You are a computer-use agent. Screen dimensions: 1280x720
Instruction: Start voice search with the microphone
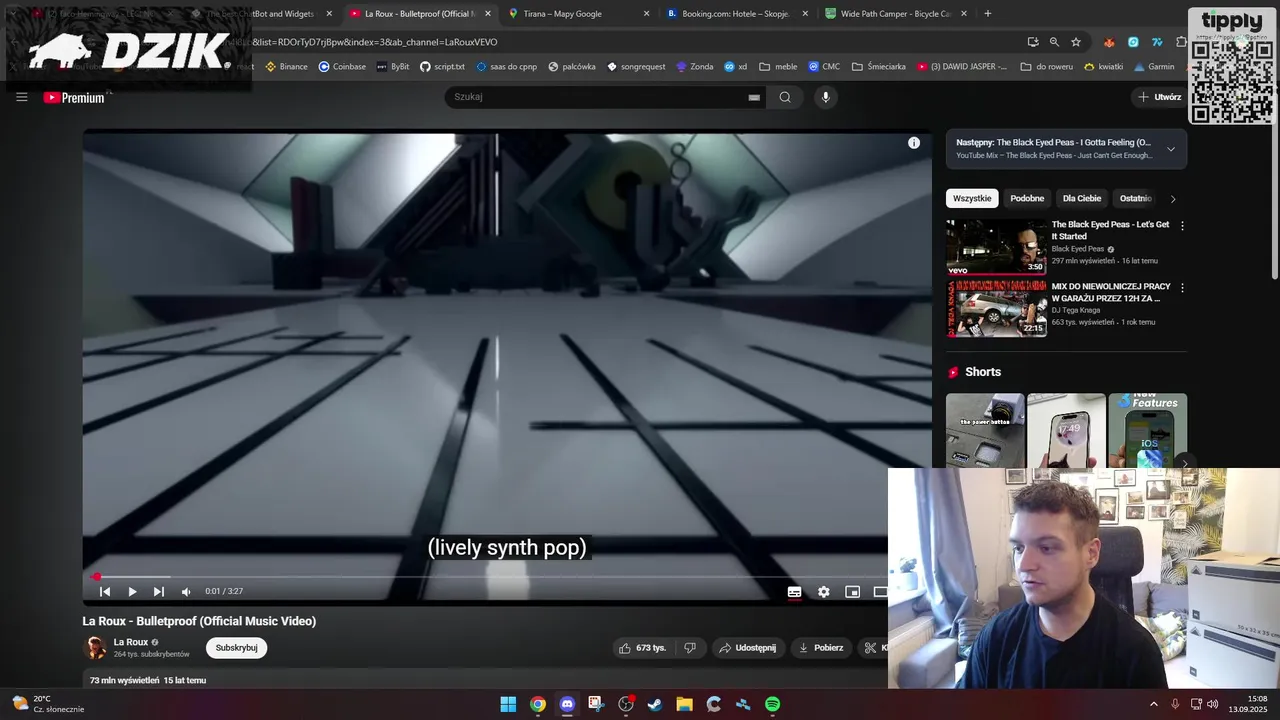[x=825, y=97]
